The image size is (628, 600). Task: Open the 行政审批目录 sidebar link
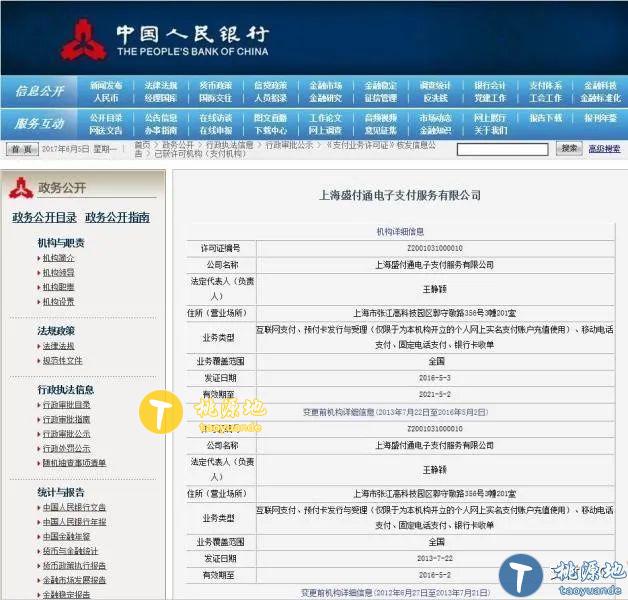[66, 405]
